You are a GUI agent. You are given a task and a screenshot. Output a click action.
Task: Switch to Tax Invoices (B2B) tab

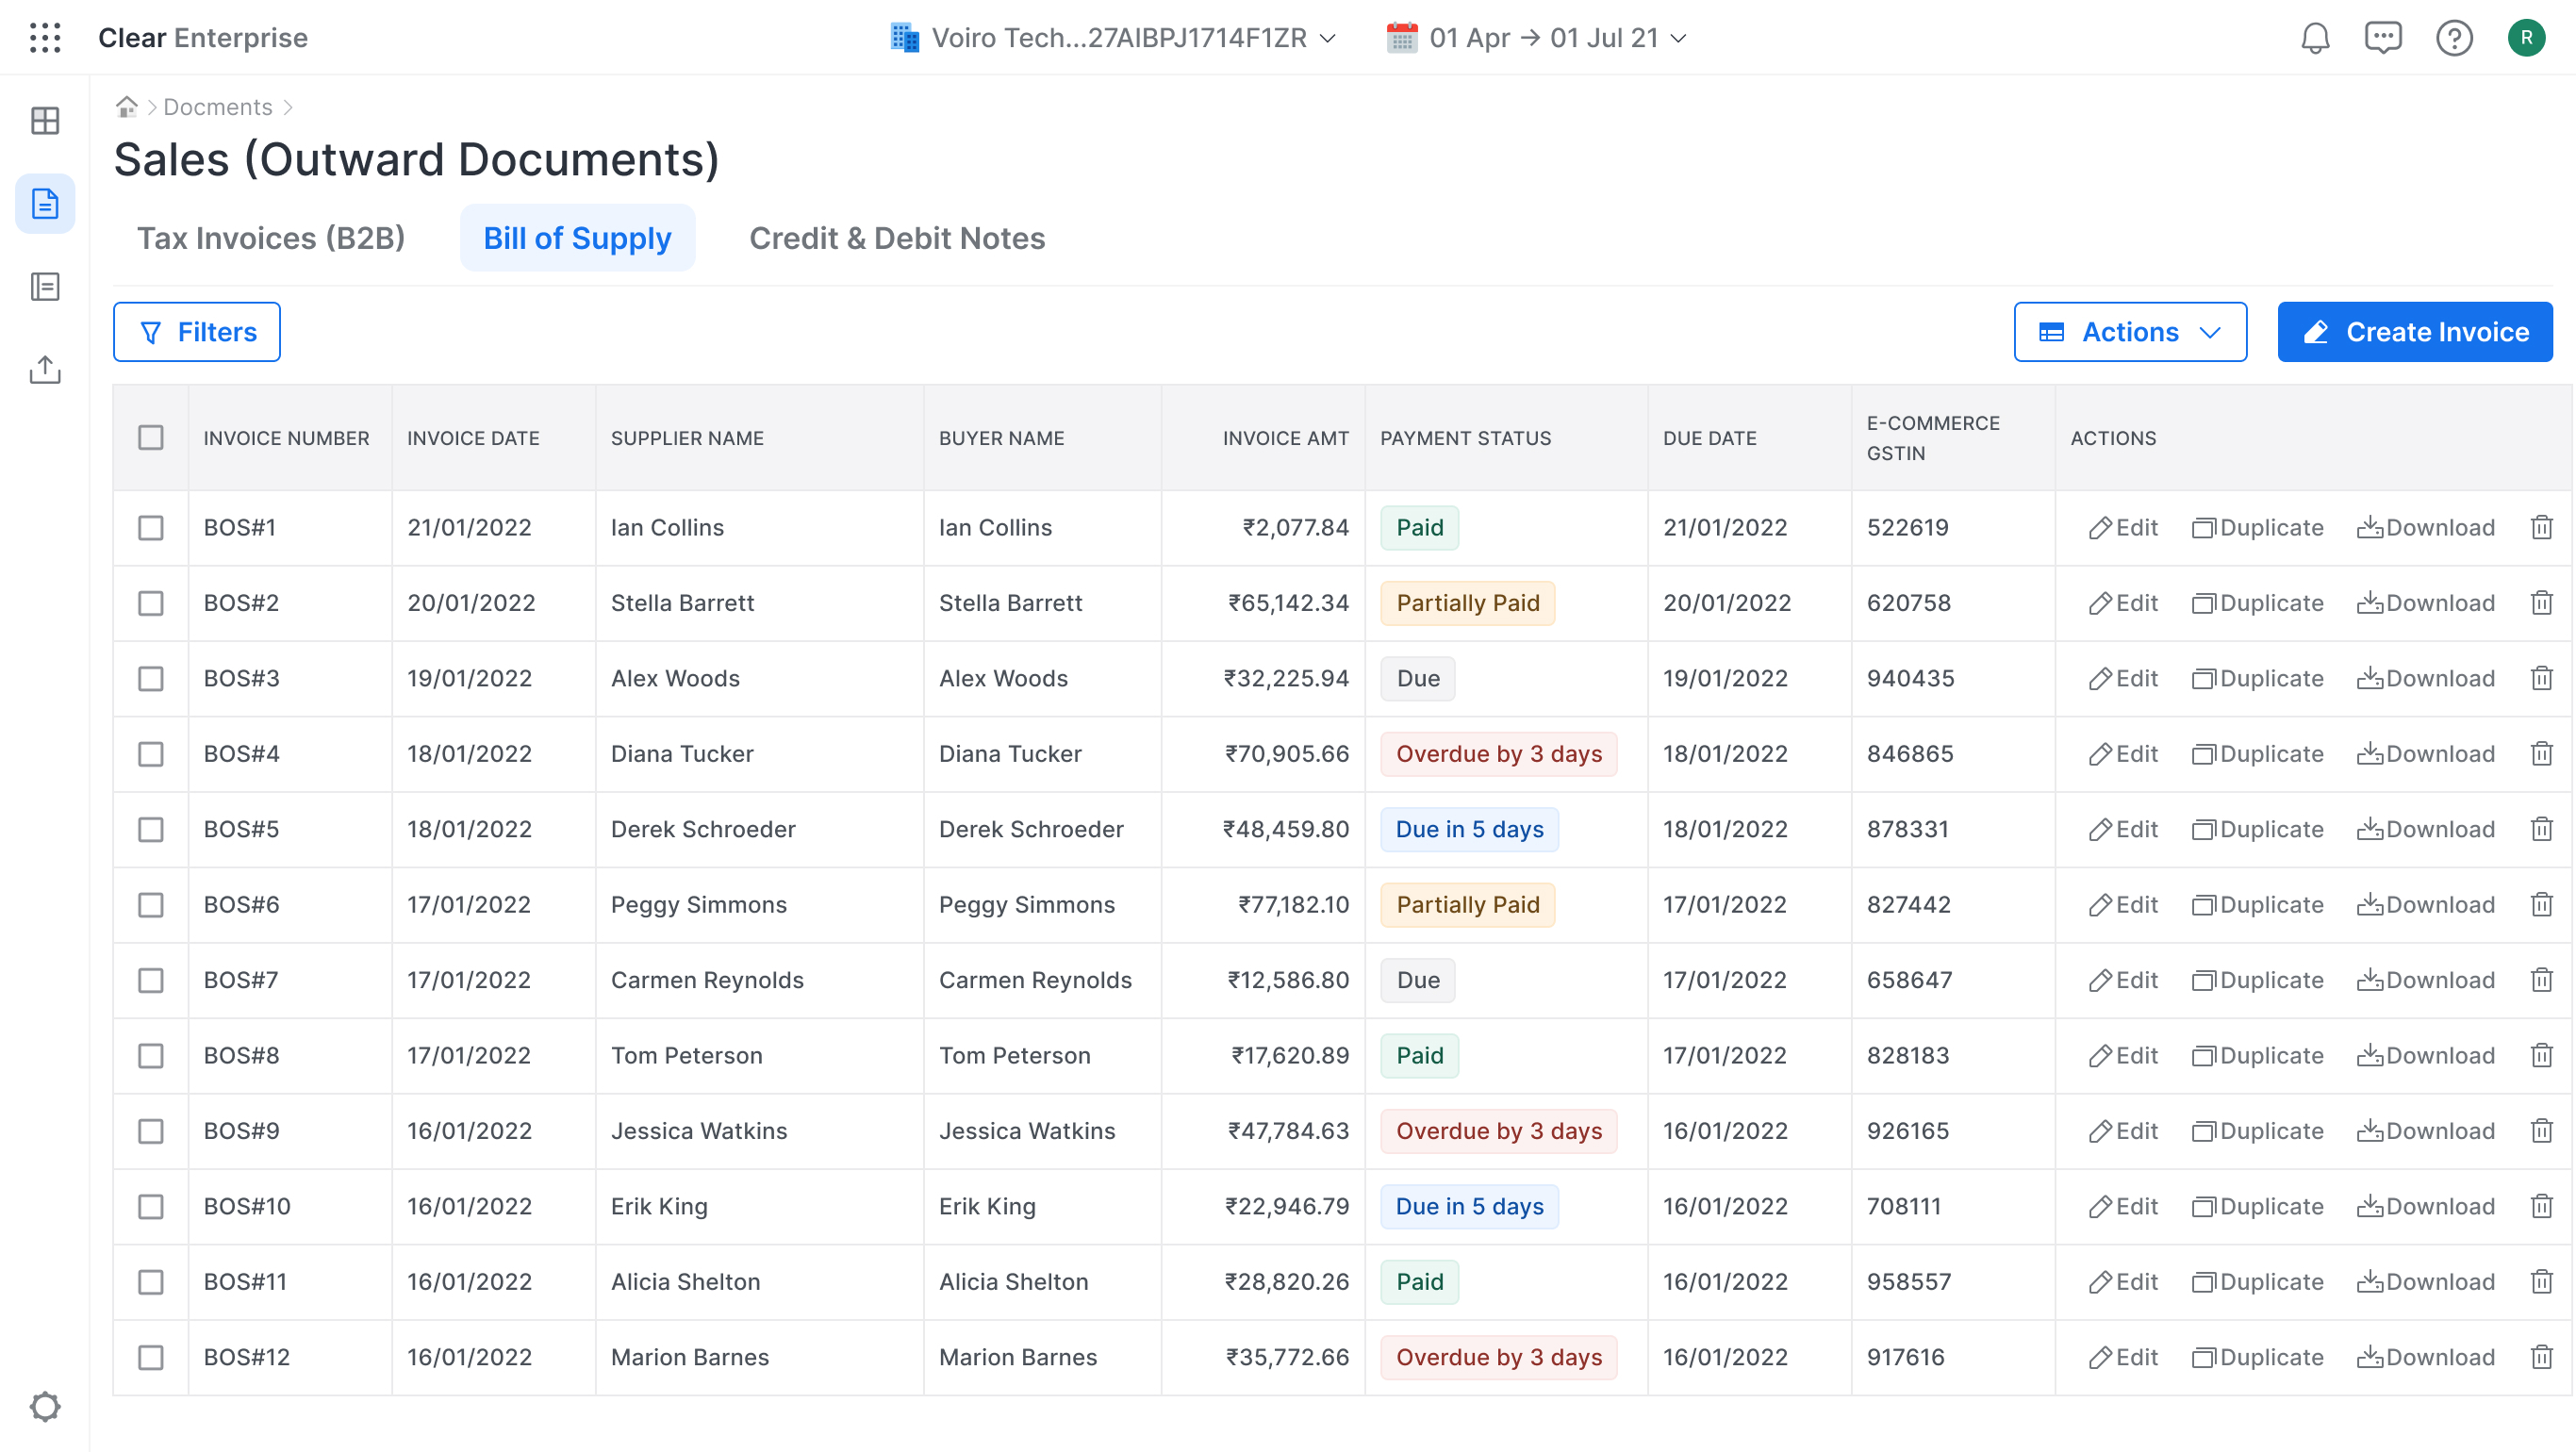pos(271,238)
